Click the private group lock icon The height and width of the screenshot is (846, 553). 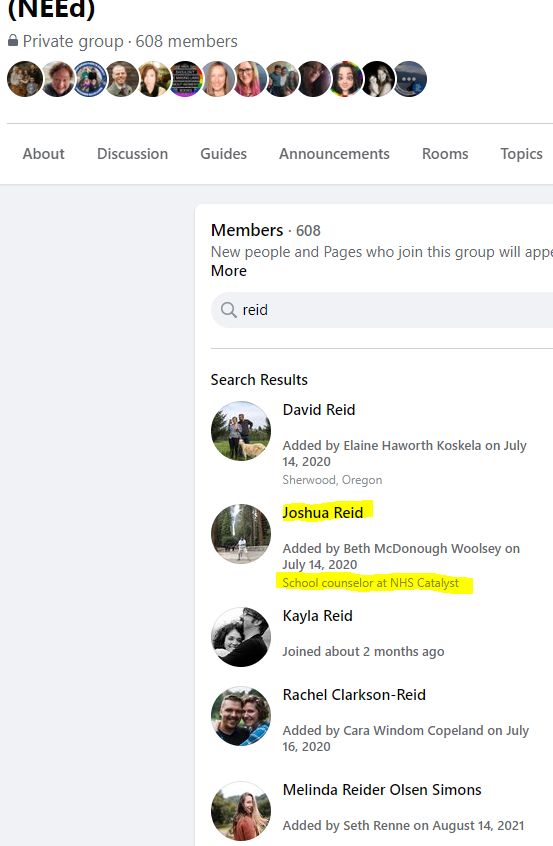(x=13, y=40)
